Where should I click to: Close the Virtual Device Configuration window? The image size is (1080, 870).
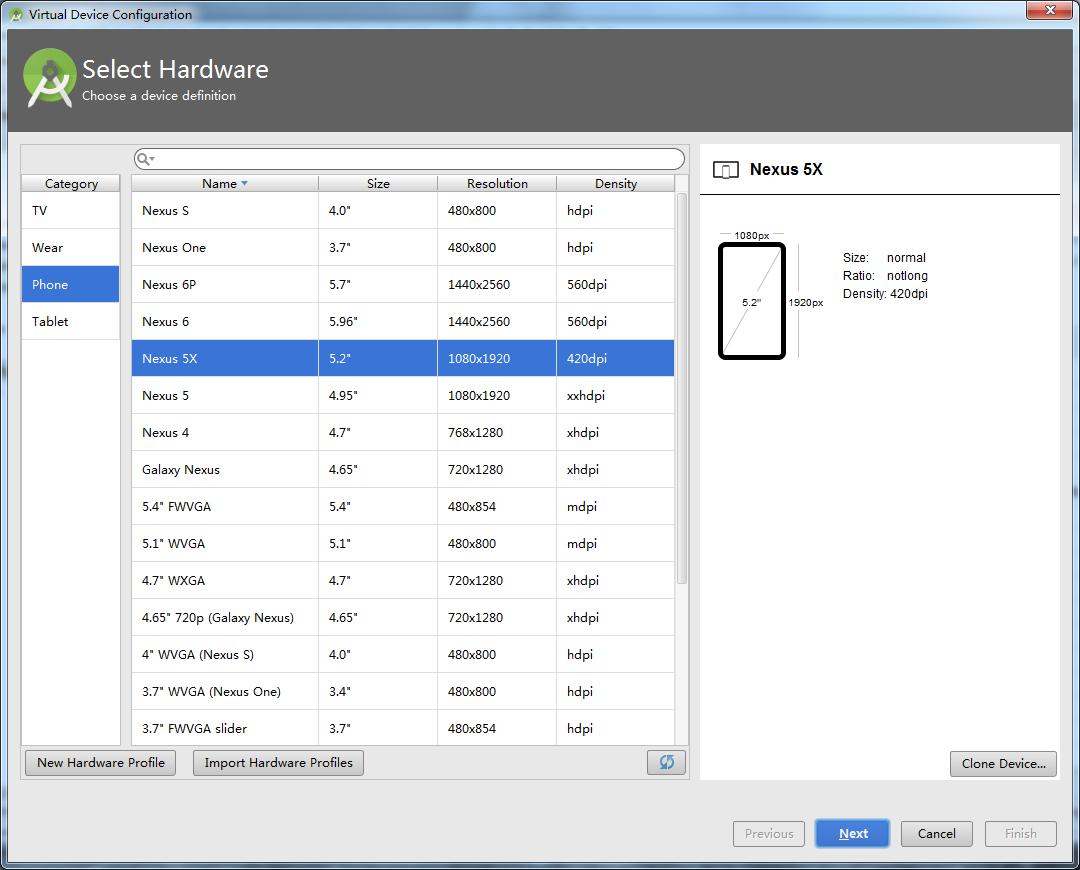click(x=1050, y=10)
